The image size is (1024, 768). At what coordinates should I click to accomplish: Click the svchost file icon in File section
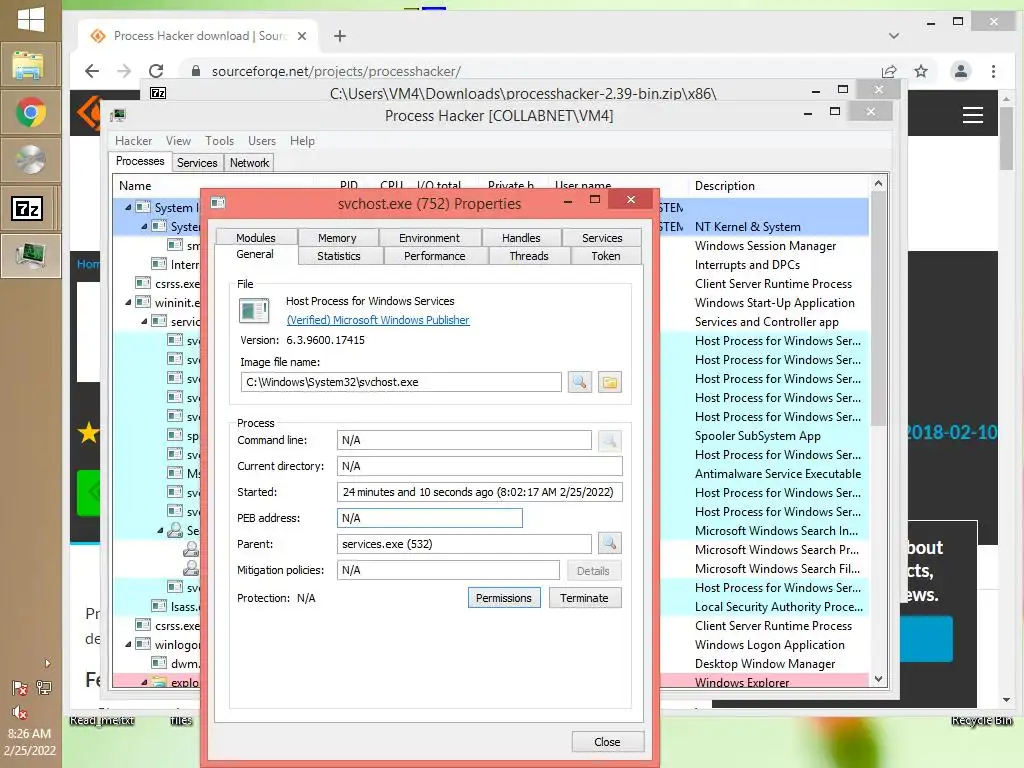click(254, 311)
